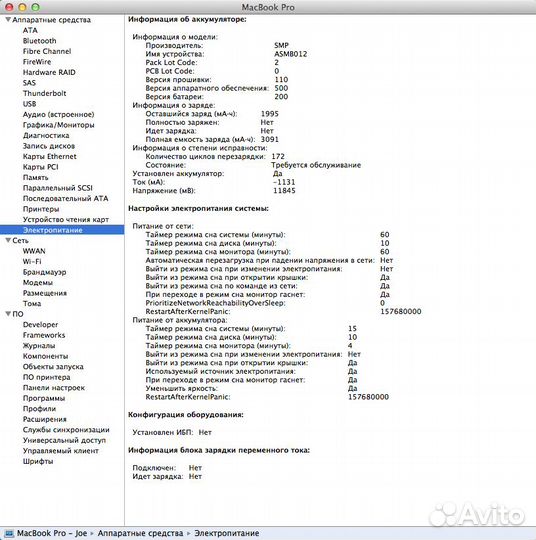Select Карты PCI entry
The image size is (536, 540).
pos(40,167)
